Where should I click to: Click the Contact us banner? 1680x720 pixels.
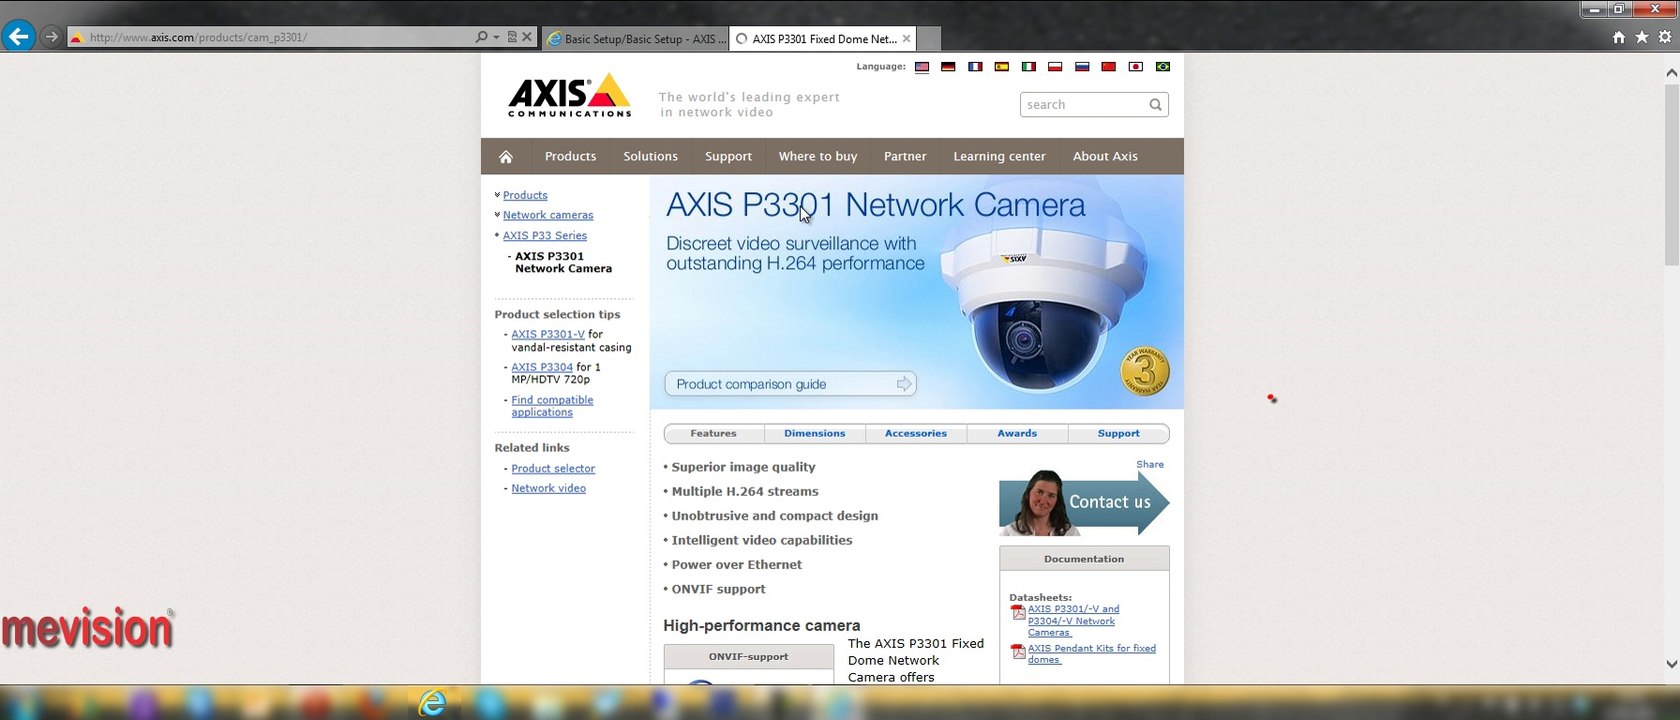(1084, 503)
